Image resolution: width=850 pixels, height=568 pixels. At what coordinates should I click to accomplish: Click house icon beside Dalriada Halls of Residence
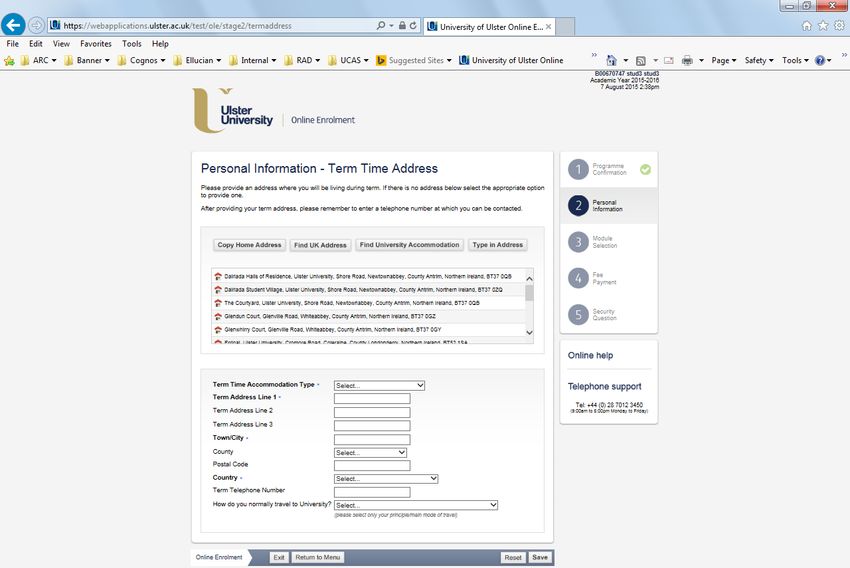point(218,276)
